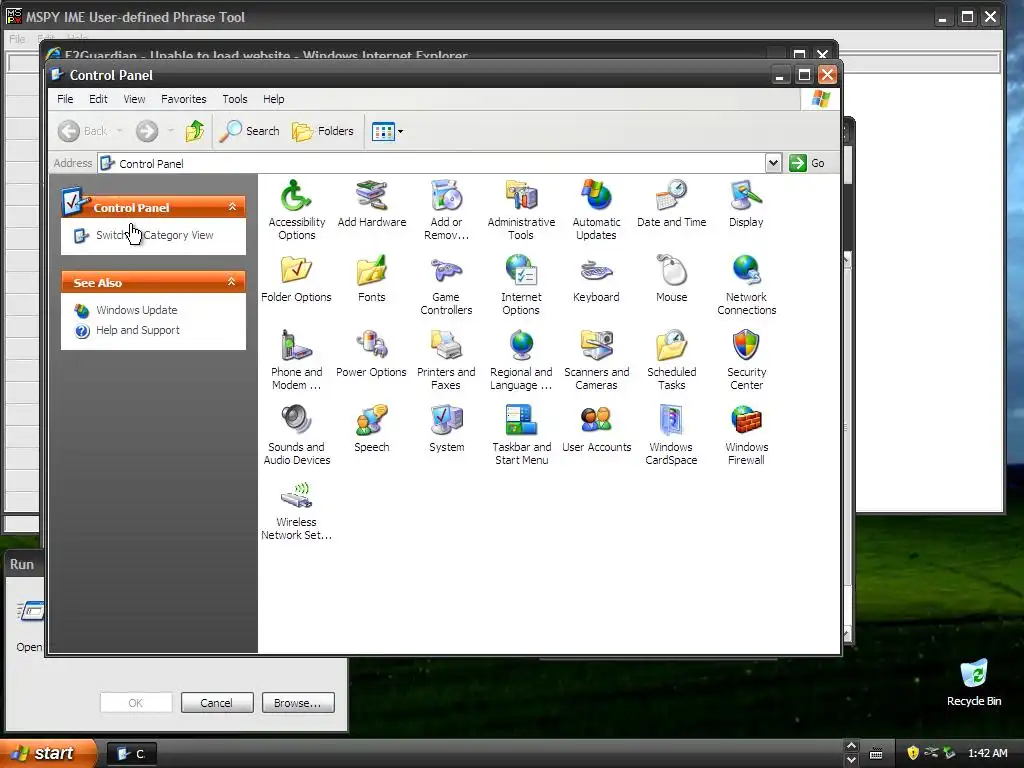Open the Forward button history dropdown arrow

(170, 131)
